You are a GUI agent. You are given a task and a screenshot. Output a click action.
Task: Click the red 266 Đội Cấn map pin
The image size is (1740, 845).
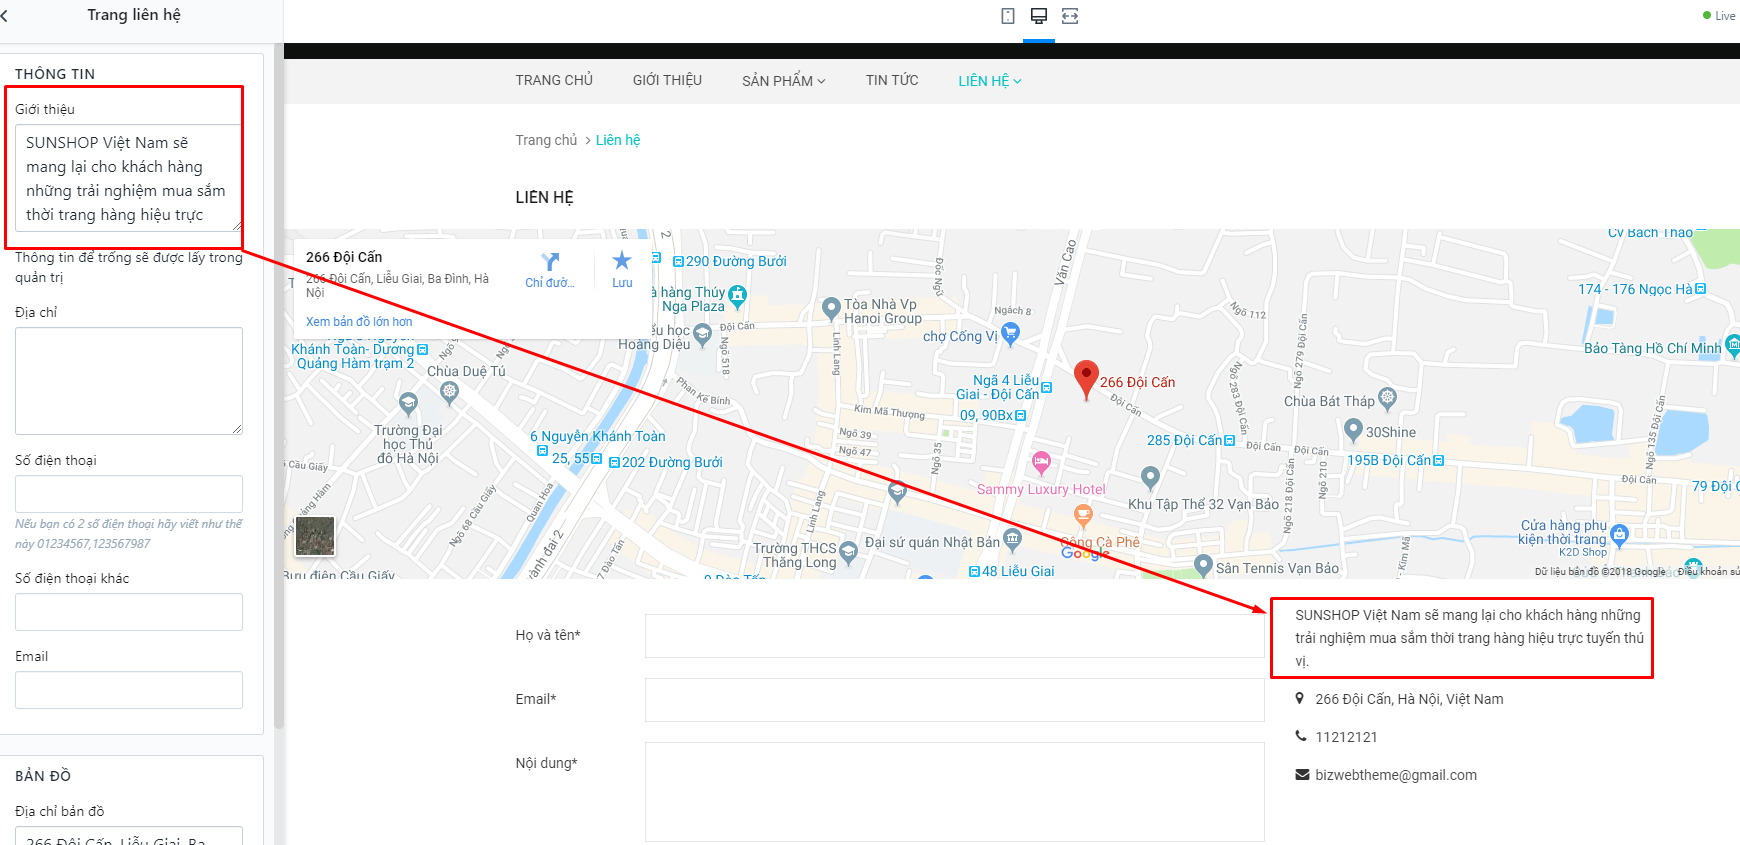[1086, 381]
